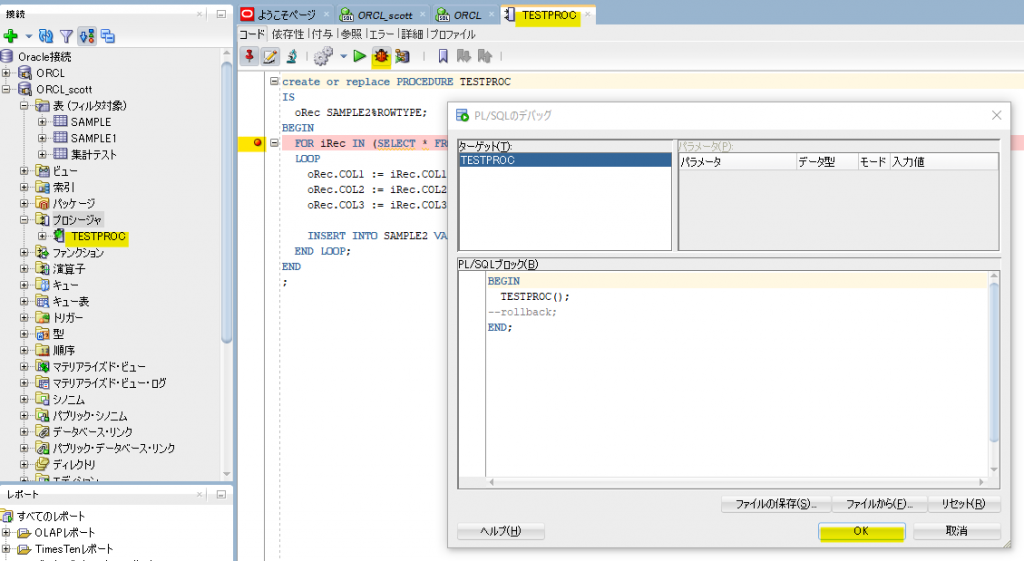Viewport: 1024px width, 561px height.
Task: Expand the ビュー folder in the tree
Action: pyautogui.click(x=24, y=171)
